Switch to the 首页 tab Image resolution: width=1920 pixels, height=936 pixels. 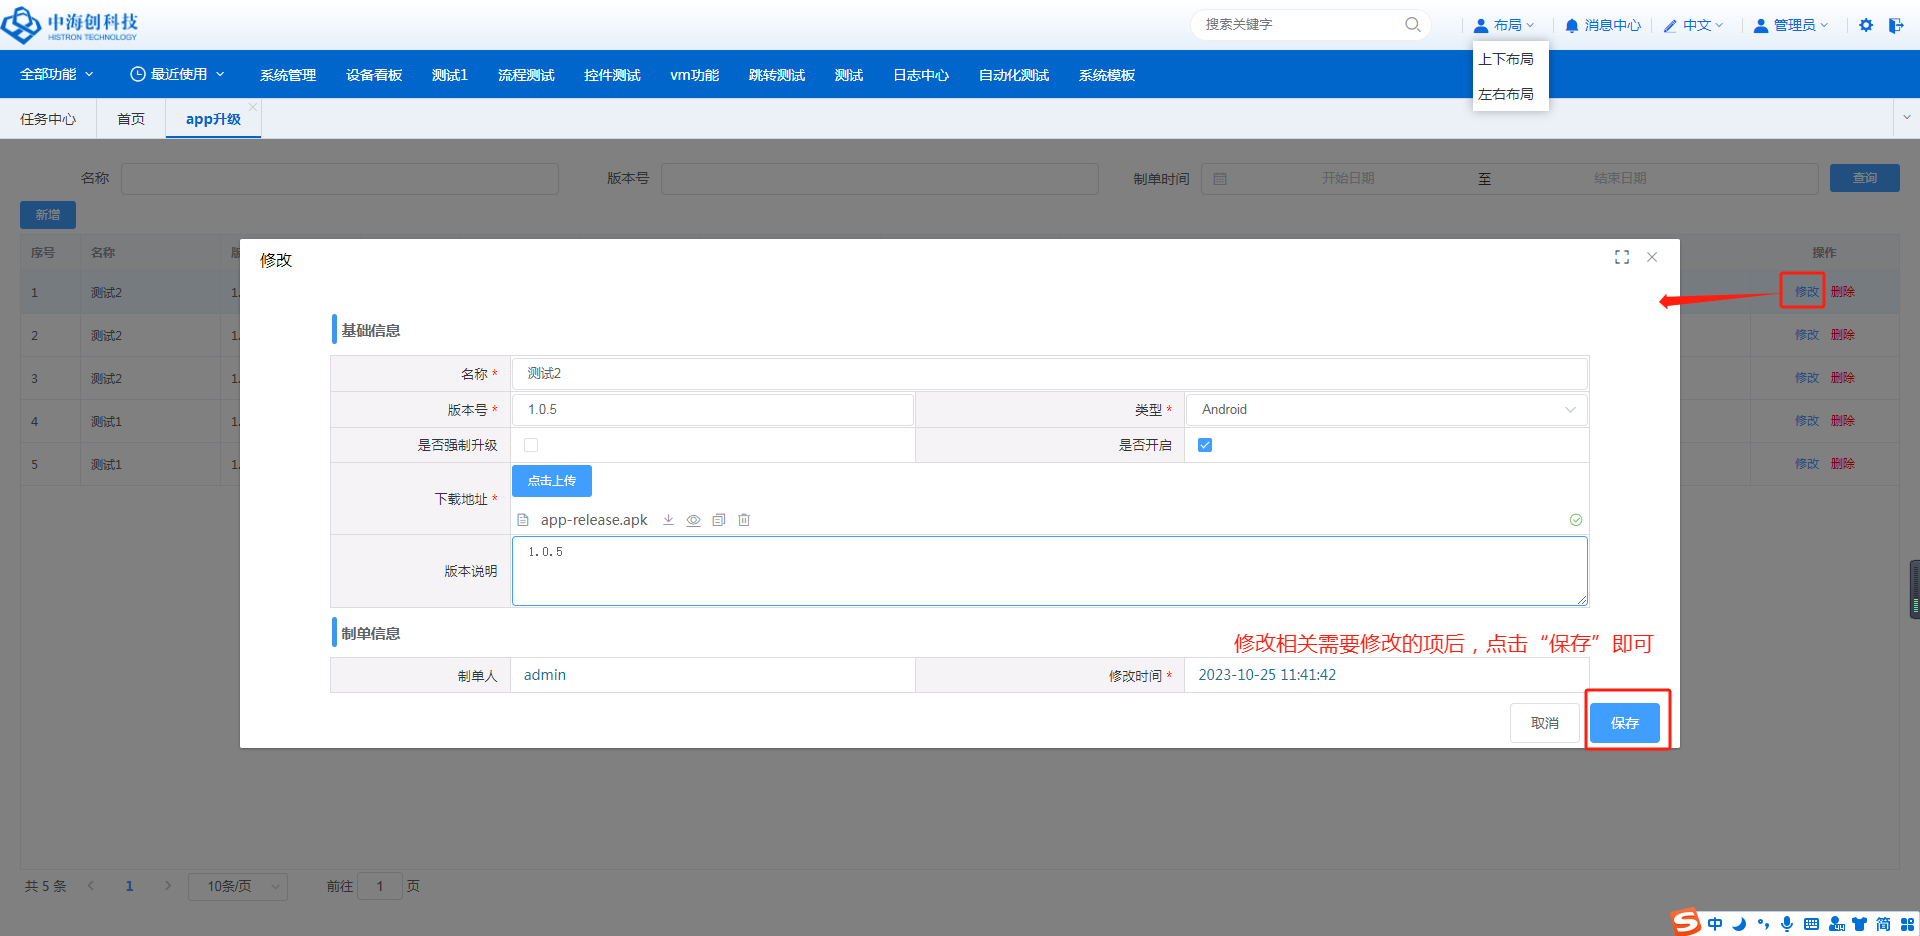131,119
